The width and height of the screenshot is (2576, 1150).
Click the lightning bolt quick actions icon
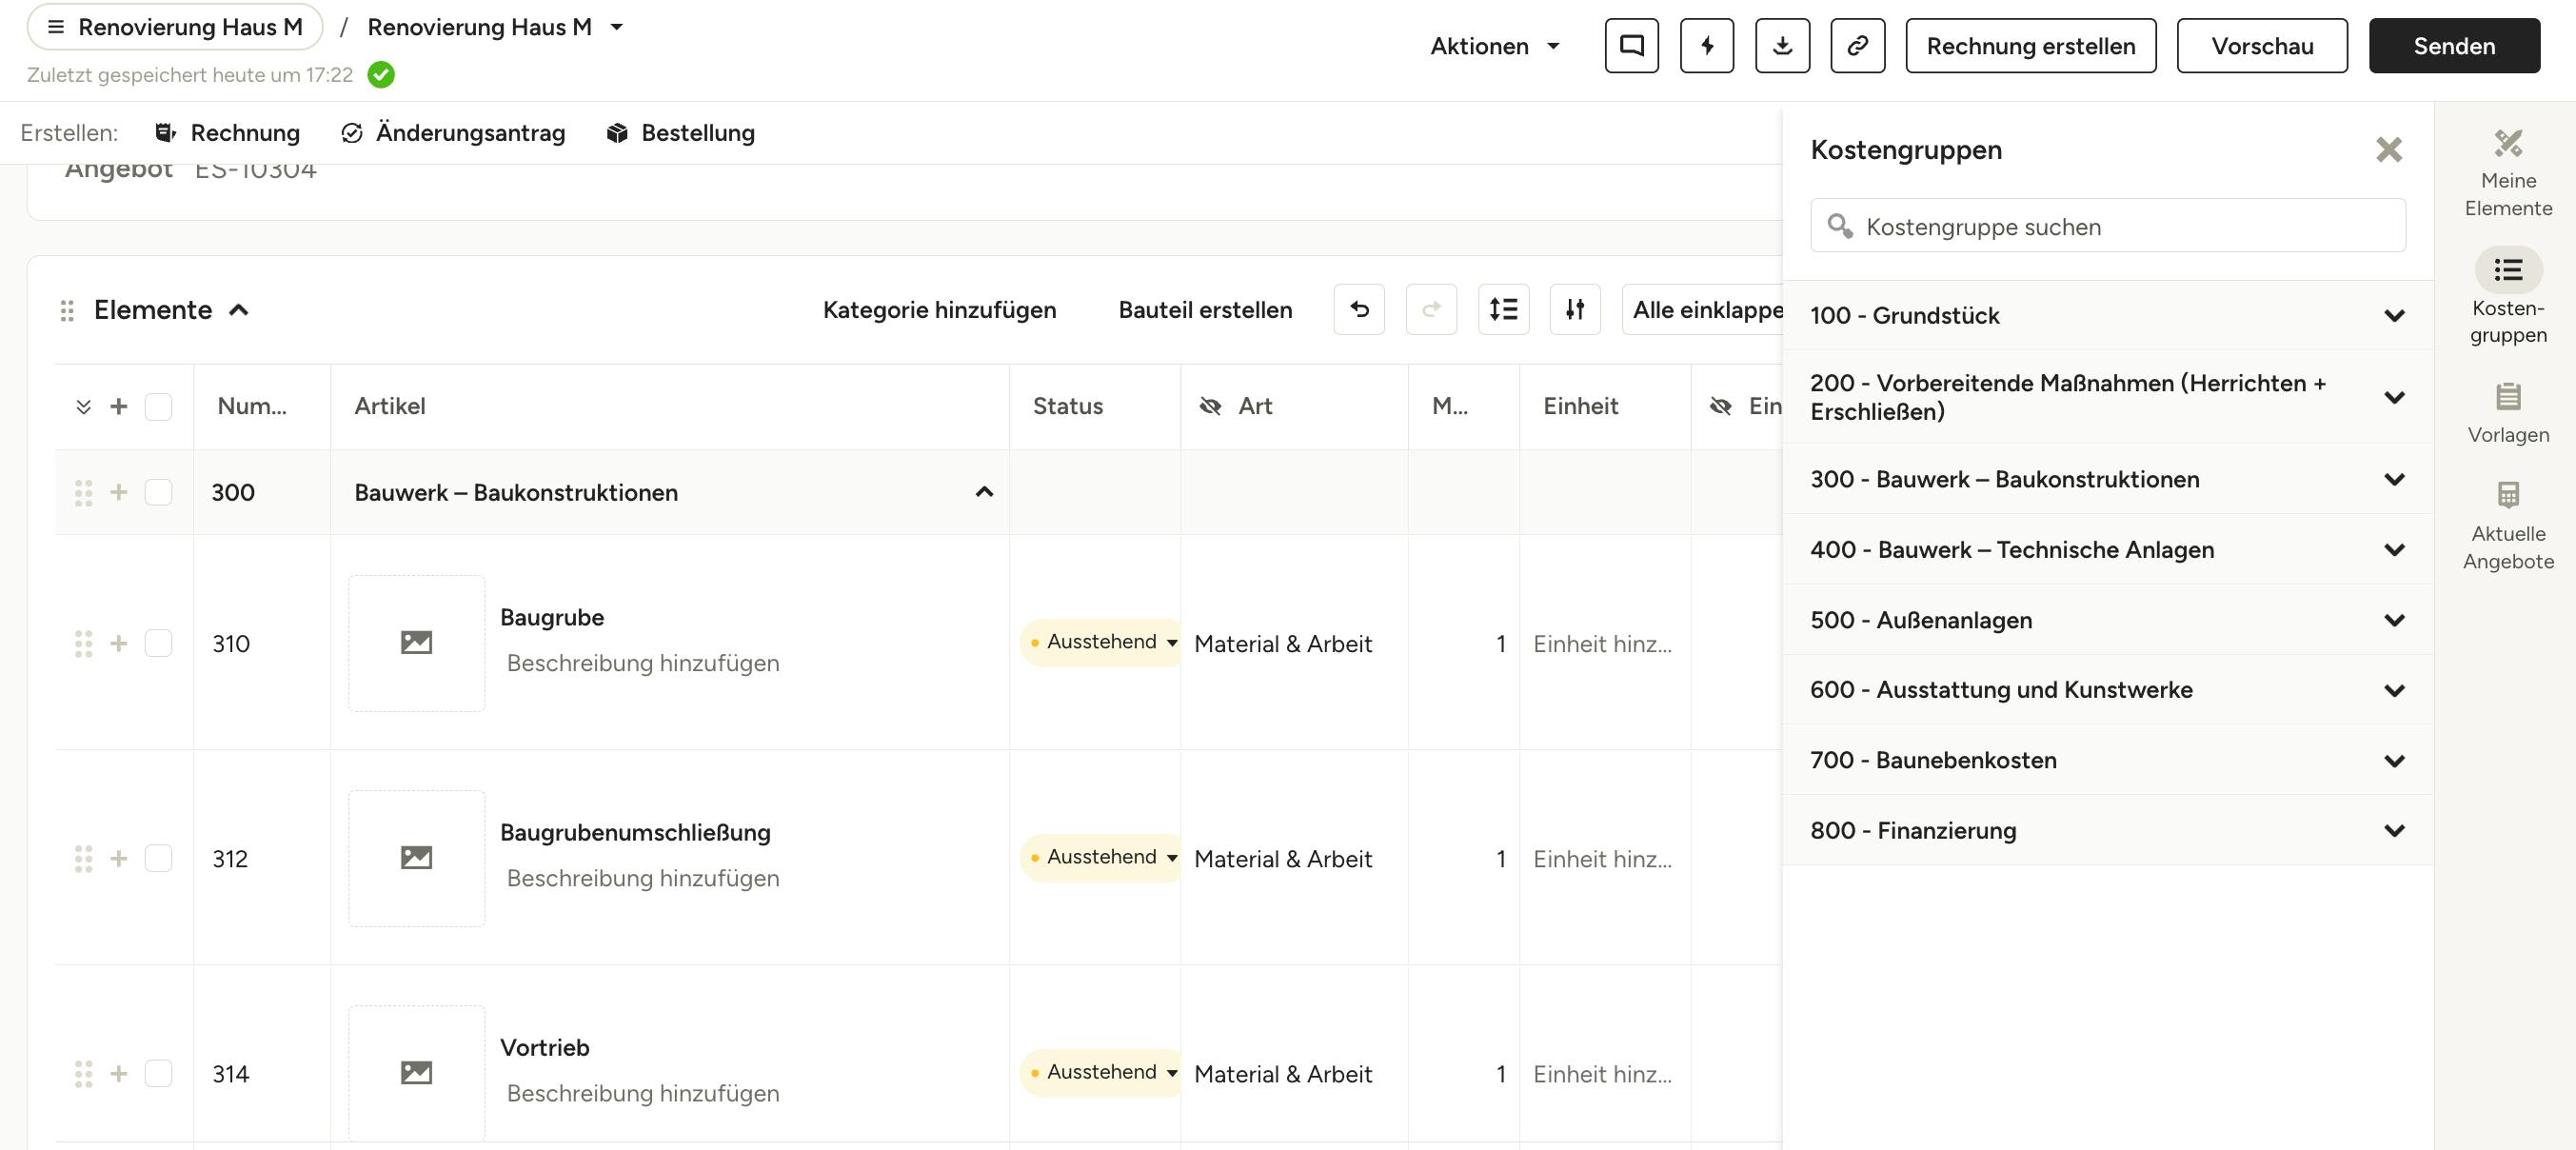[x=1707, y=46]
